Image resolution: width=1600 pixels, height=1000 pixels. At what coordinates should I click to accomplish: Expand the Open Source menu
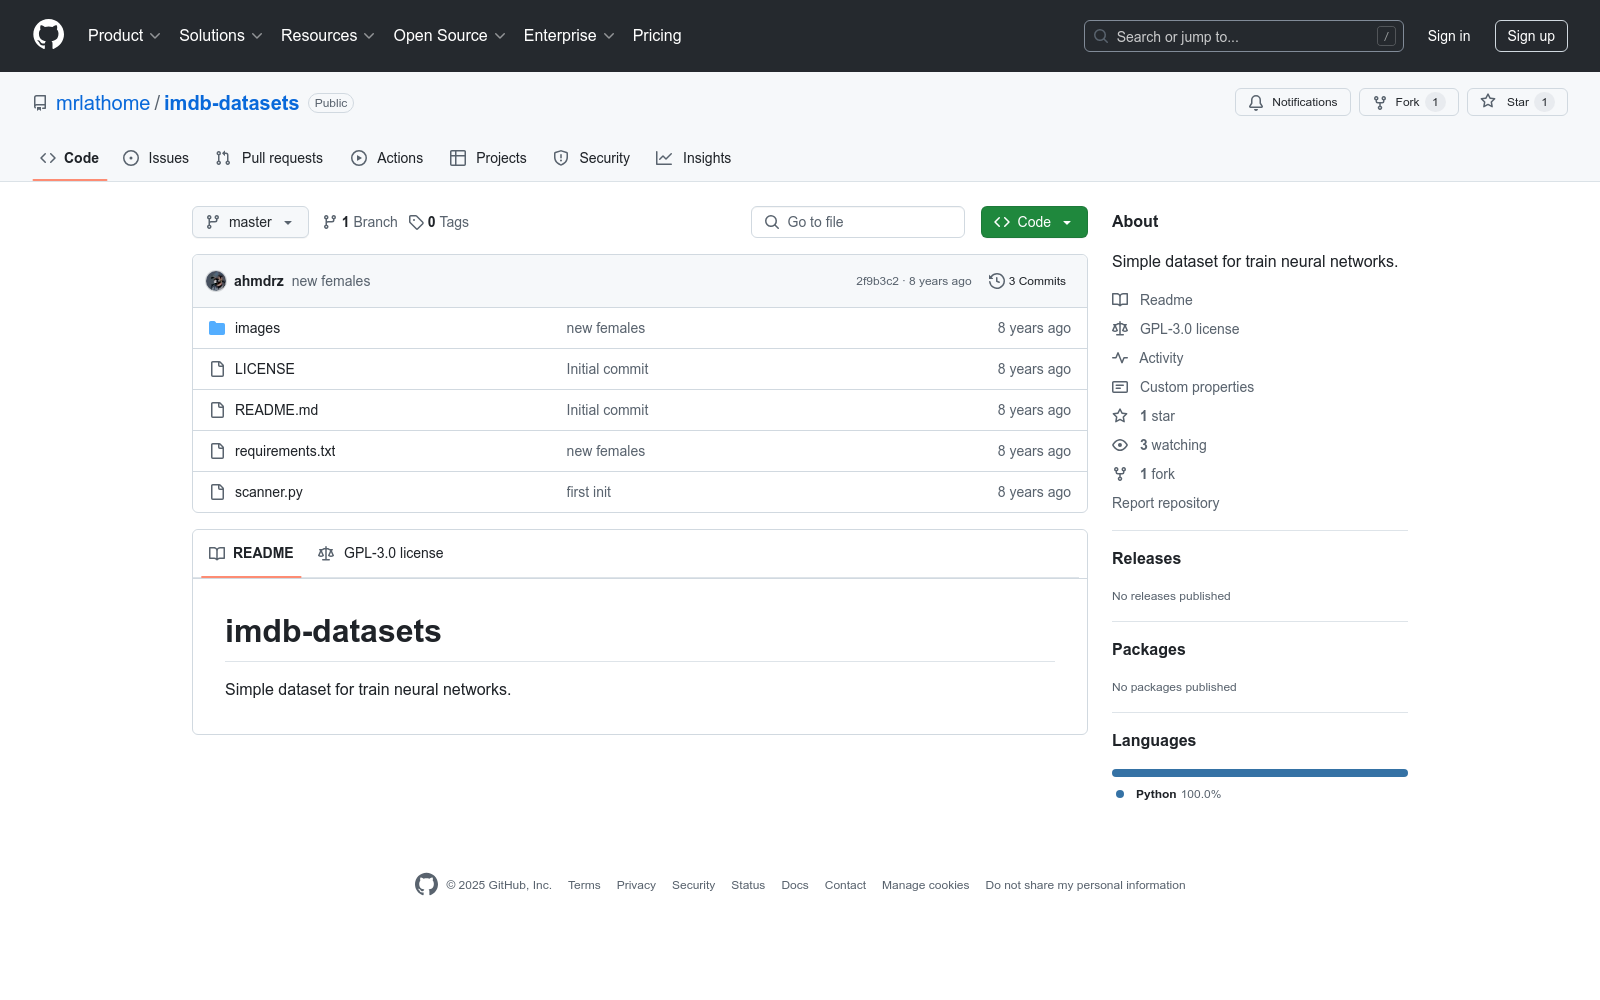click(450, 35)
